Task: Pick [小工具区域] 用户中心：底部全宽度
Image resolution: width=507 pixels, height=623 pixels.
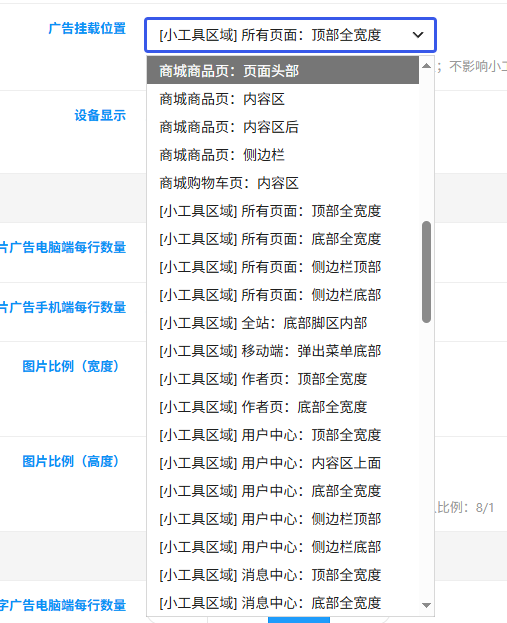Action: tap(283, 491)
